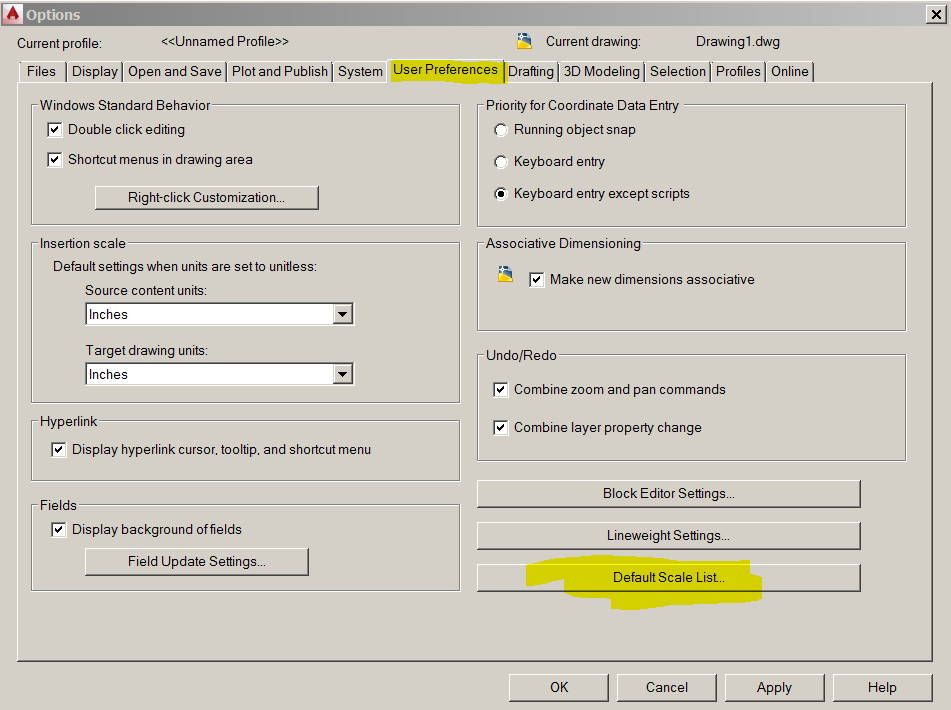
Task: Open the Target drawing units dropdown
Action: tap(342, 374)
